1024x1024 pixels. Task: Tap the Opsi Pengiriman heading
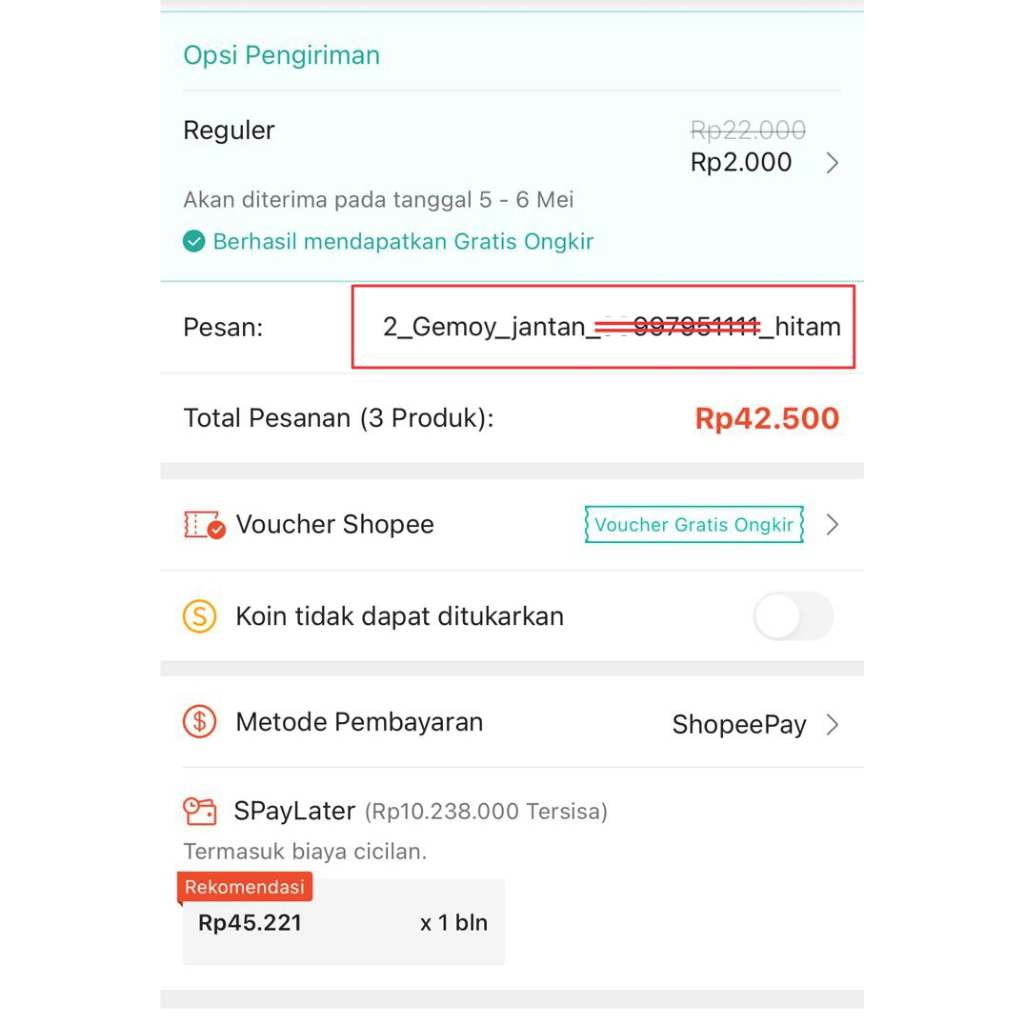point(281,55)
